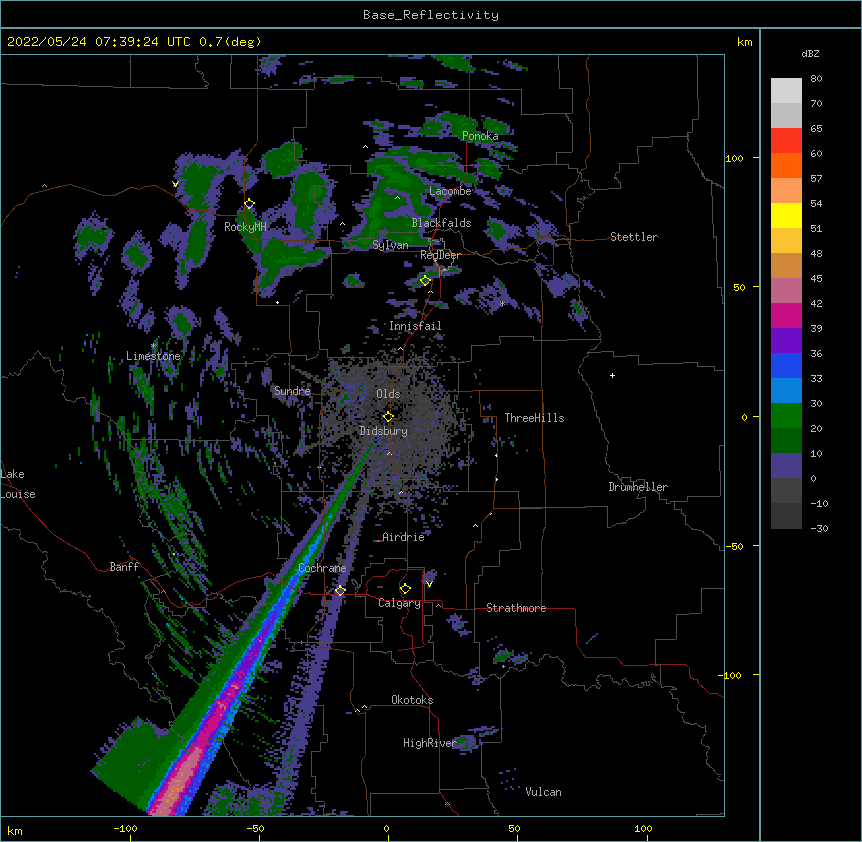
Task: Click the HighRiver label
Action: (x=430, y=743)
